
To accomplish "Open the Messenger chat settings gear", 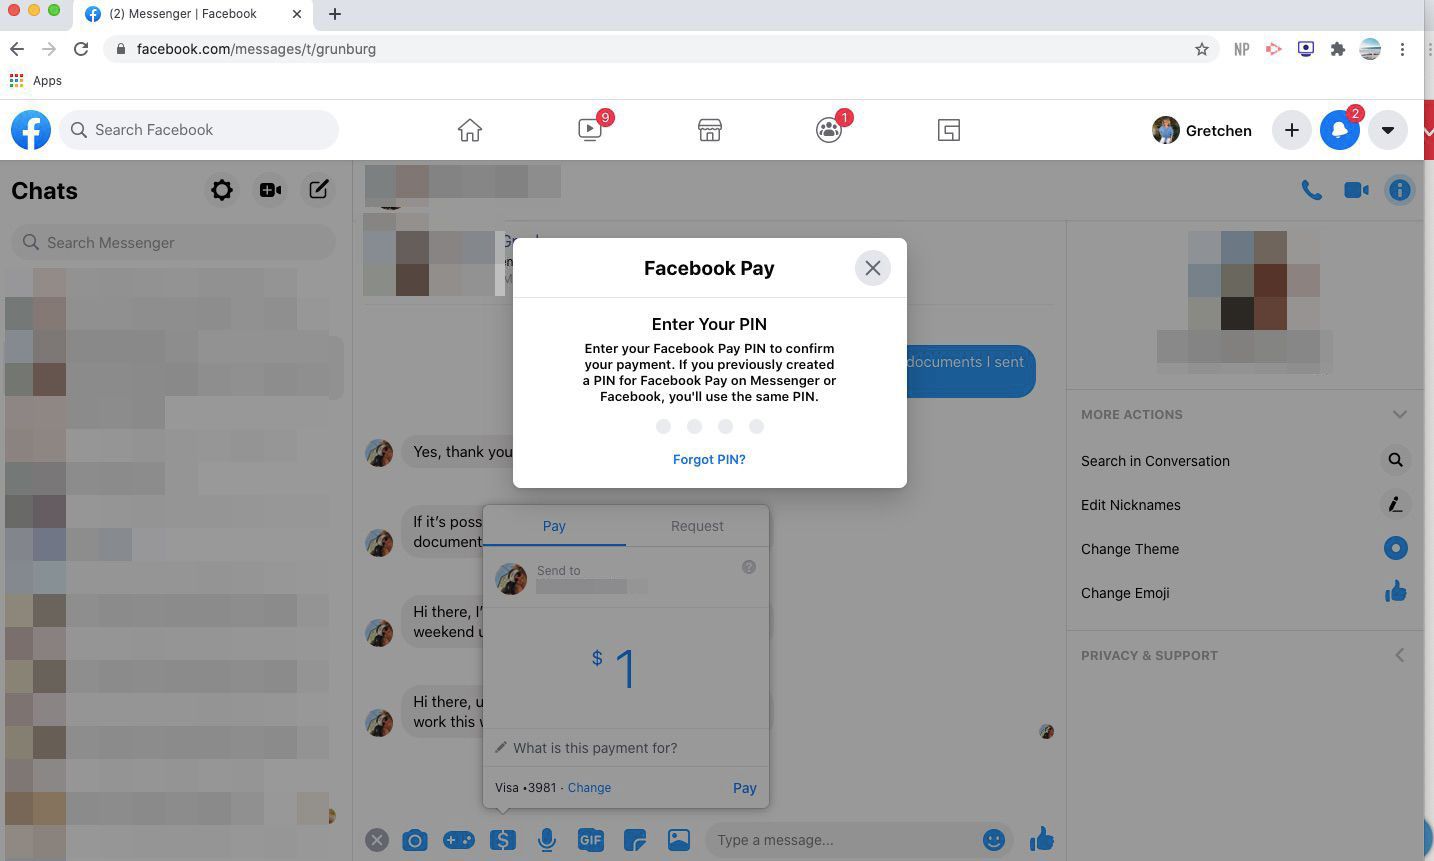I will click(222, 190).
